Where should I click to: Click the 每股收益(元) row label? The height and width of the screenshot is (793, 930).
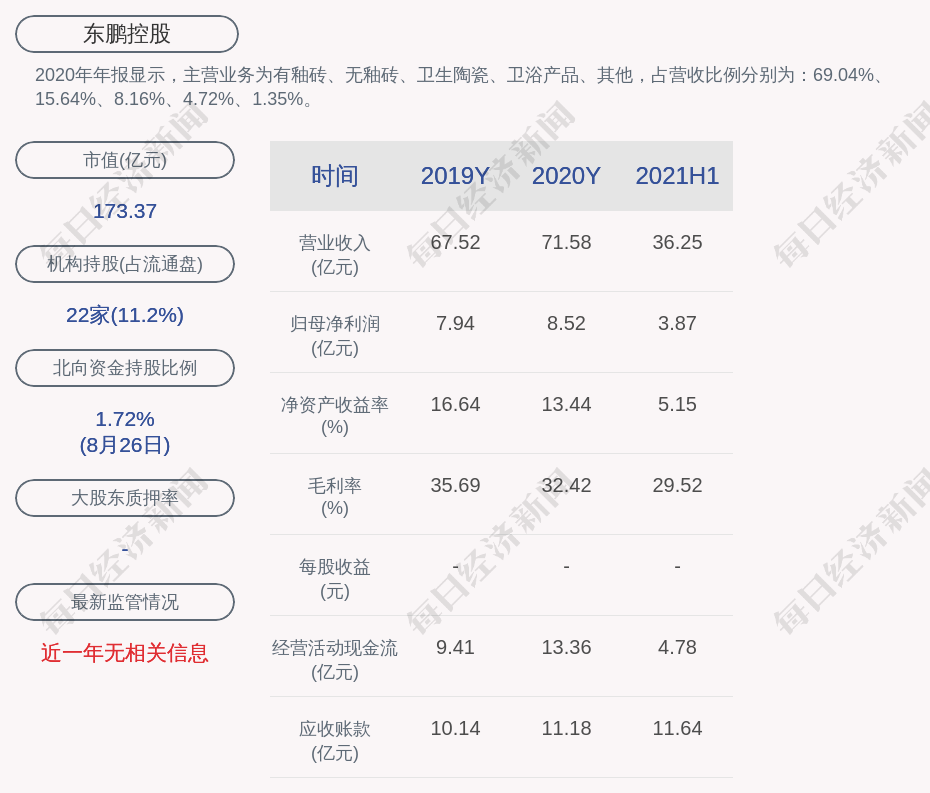coord(335,579)
